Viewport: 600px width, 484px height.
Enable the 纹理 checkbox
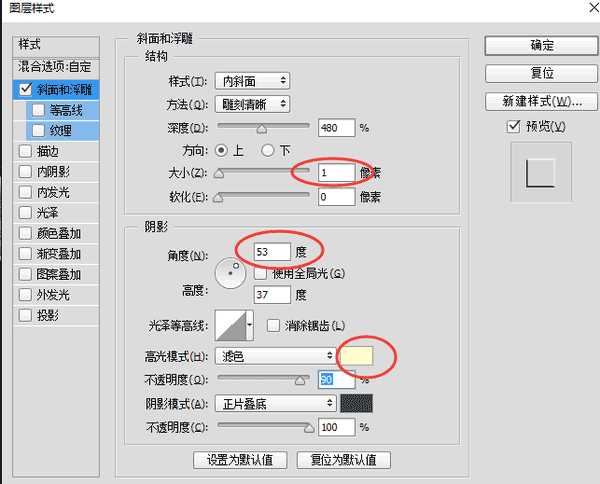click(x=38, y=130)
